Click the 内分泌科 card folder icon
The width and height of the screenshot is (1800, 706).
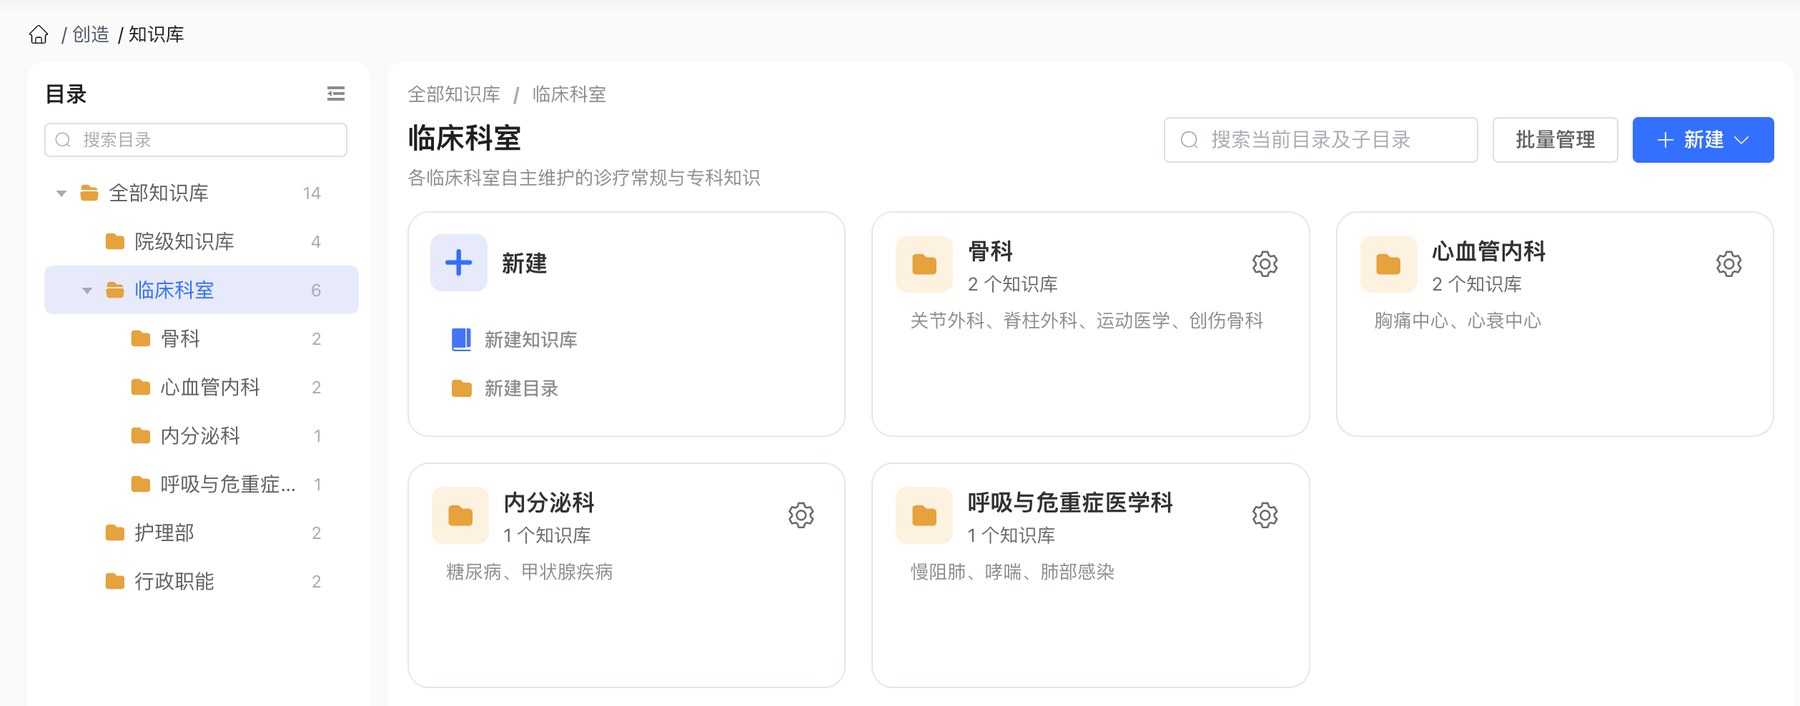[460, 515]
